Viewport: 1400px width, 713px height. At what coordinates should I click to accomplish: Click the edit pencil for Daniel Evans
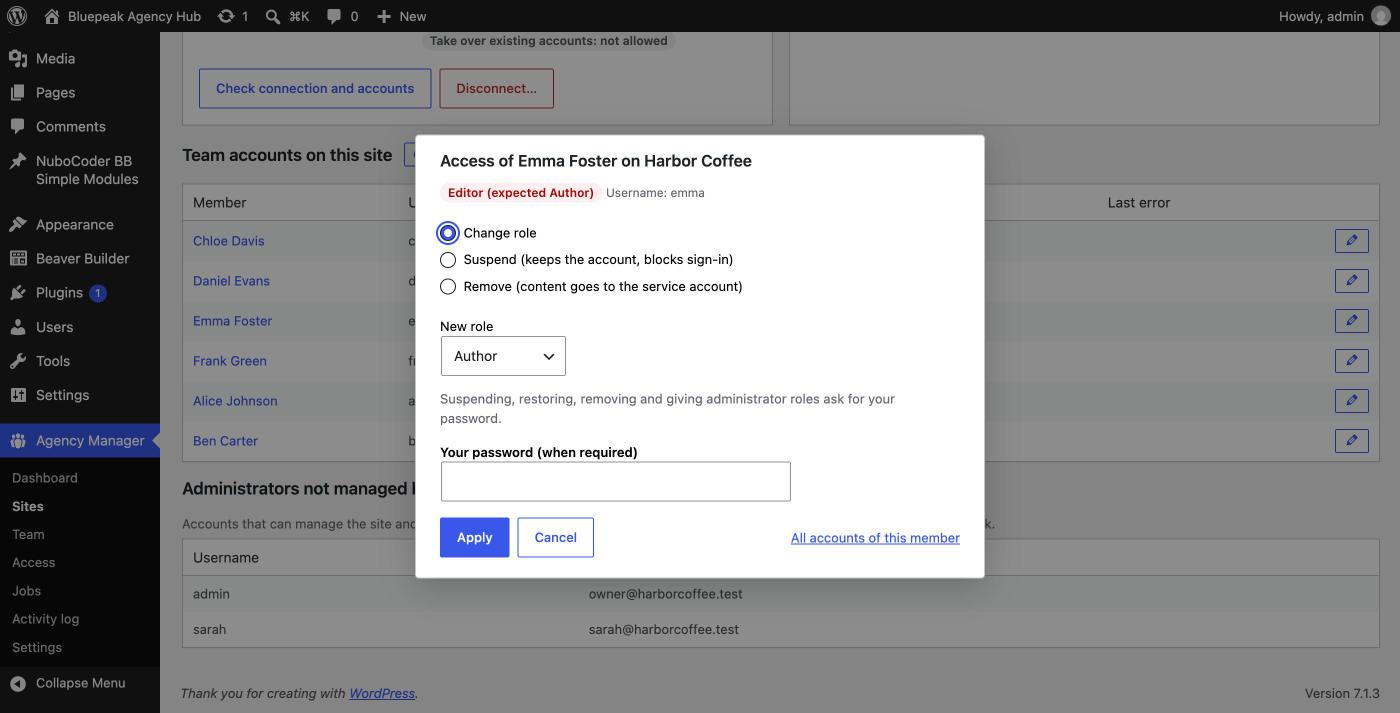coord(1352,281)
